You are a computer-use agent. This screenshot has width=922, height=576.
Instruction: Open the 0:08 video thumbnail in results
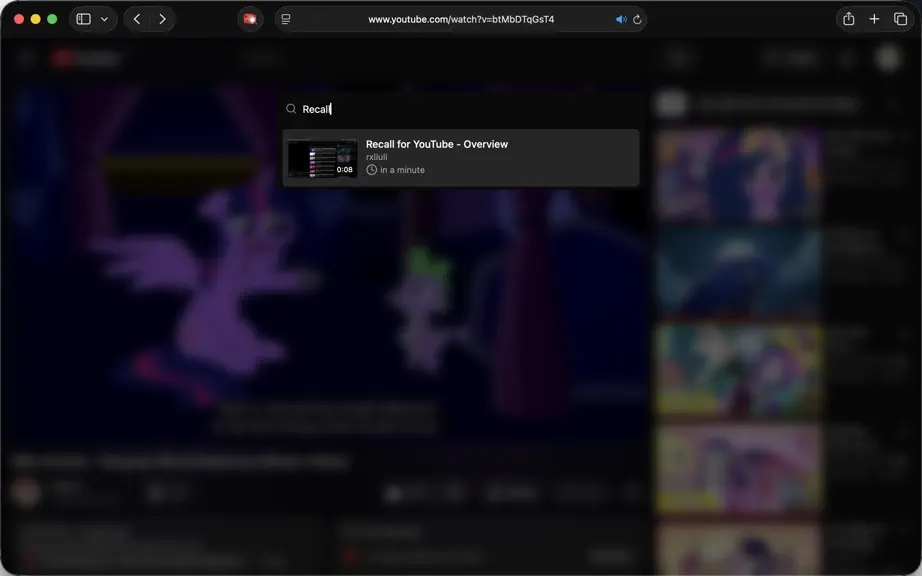pyautogui.click(x=322, y=158)
